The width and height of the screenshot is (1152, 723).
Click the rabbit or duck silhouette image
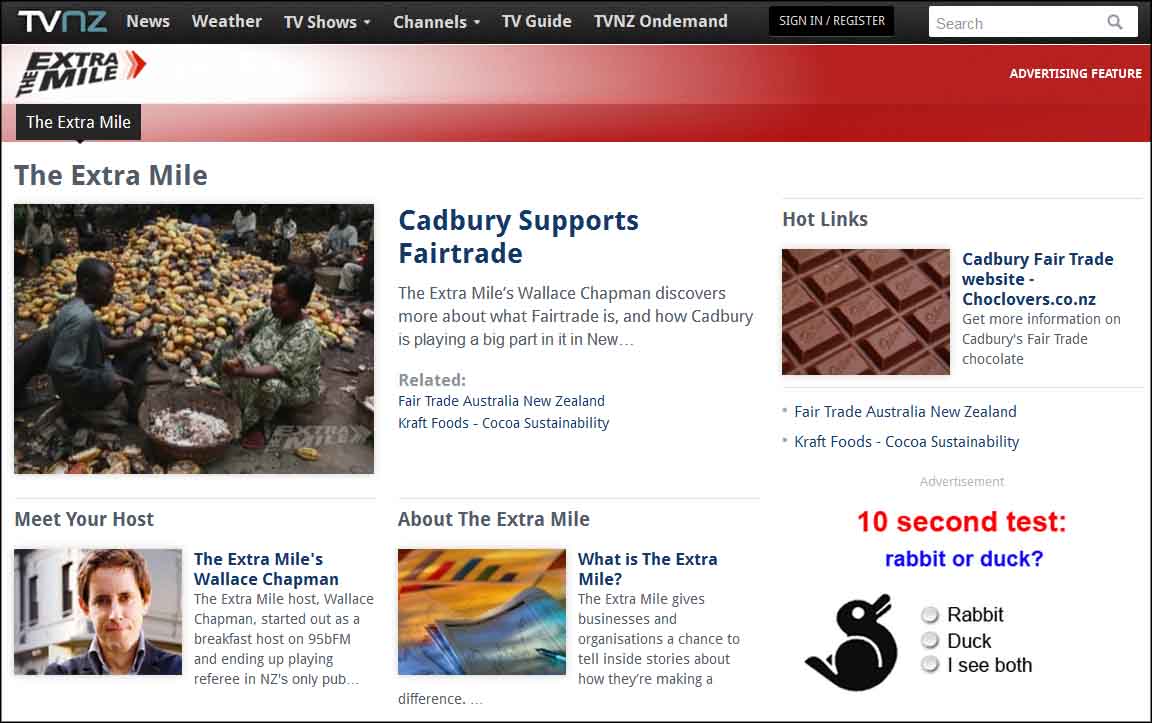(852, 642)
